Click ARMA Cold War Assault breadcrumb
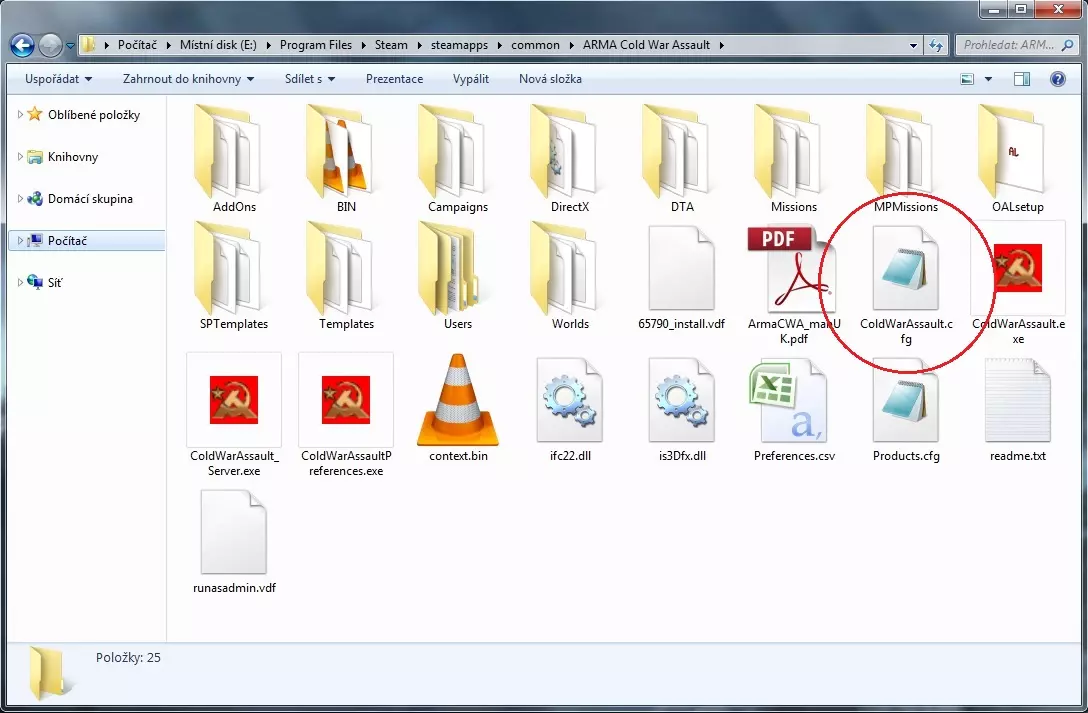Viewport: 1088px width, 713px height. point(646,45)
